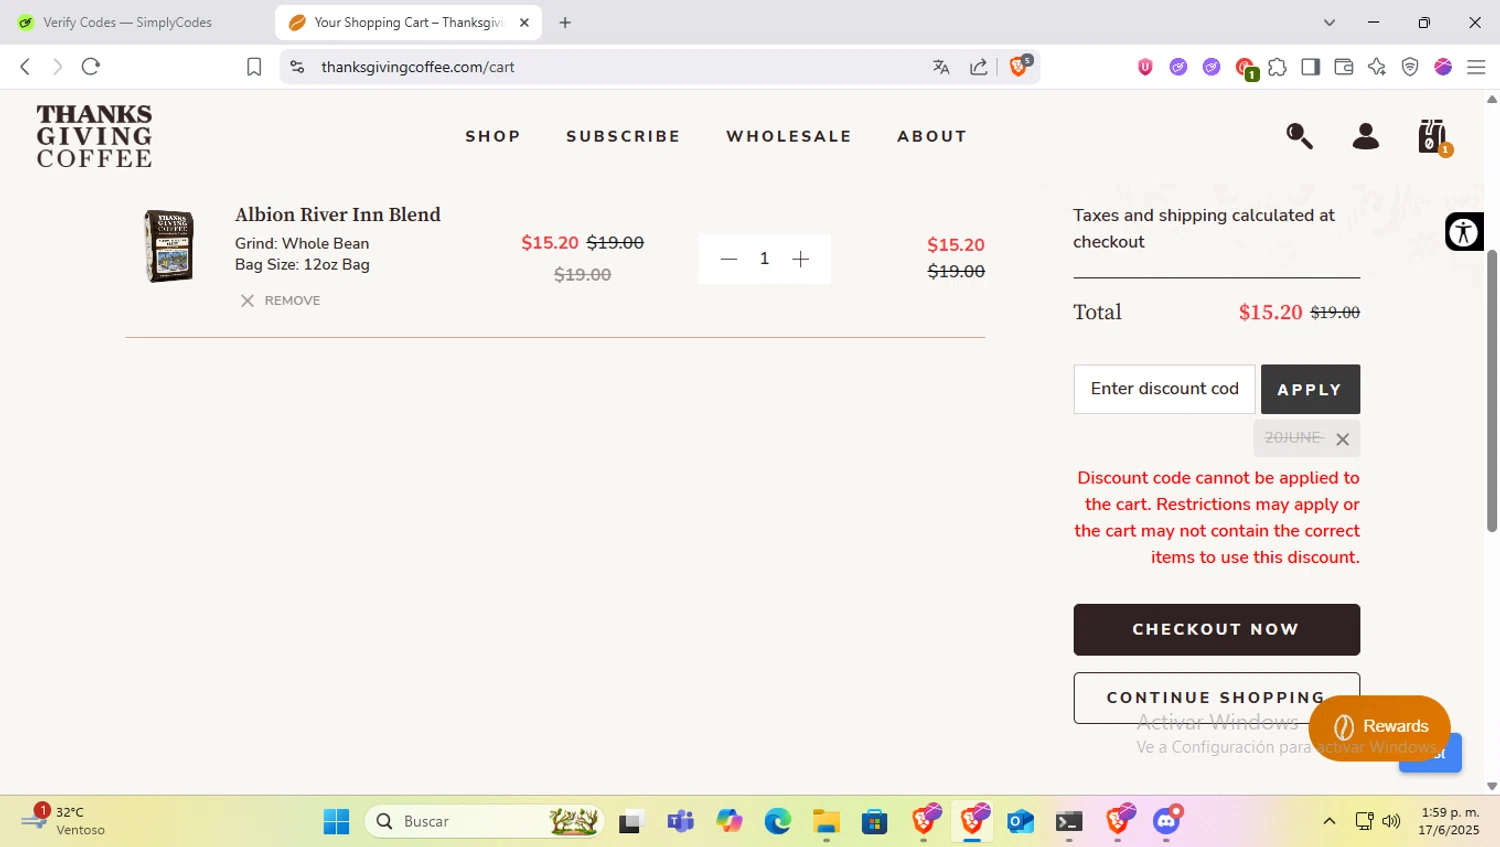Click the Albion River Inn Blend thumbnail
1500x847 pixels.
click(x=168, y=246)
